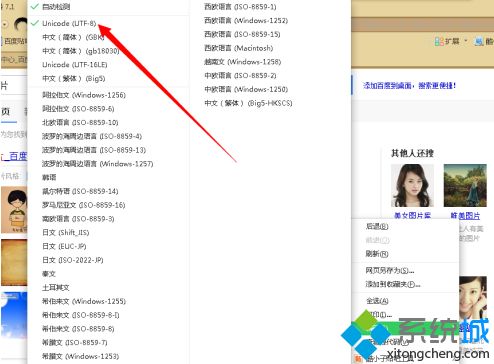
Task: Choose 中文（简体）(GBK) encoding
Action: (x=73, y=37)
